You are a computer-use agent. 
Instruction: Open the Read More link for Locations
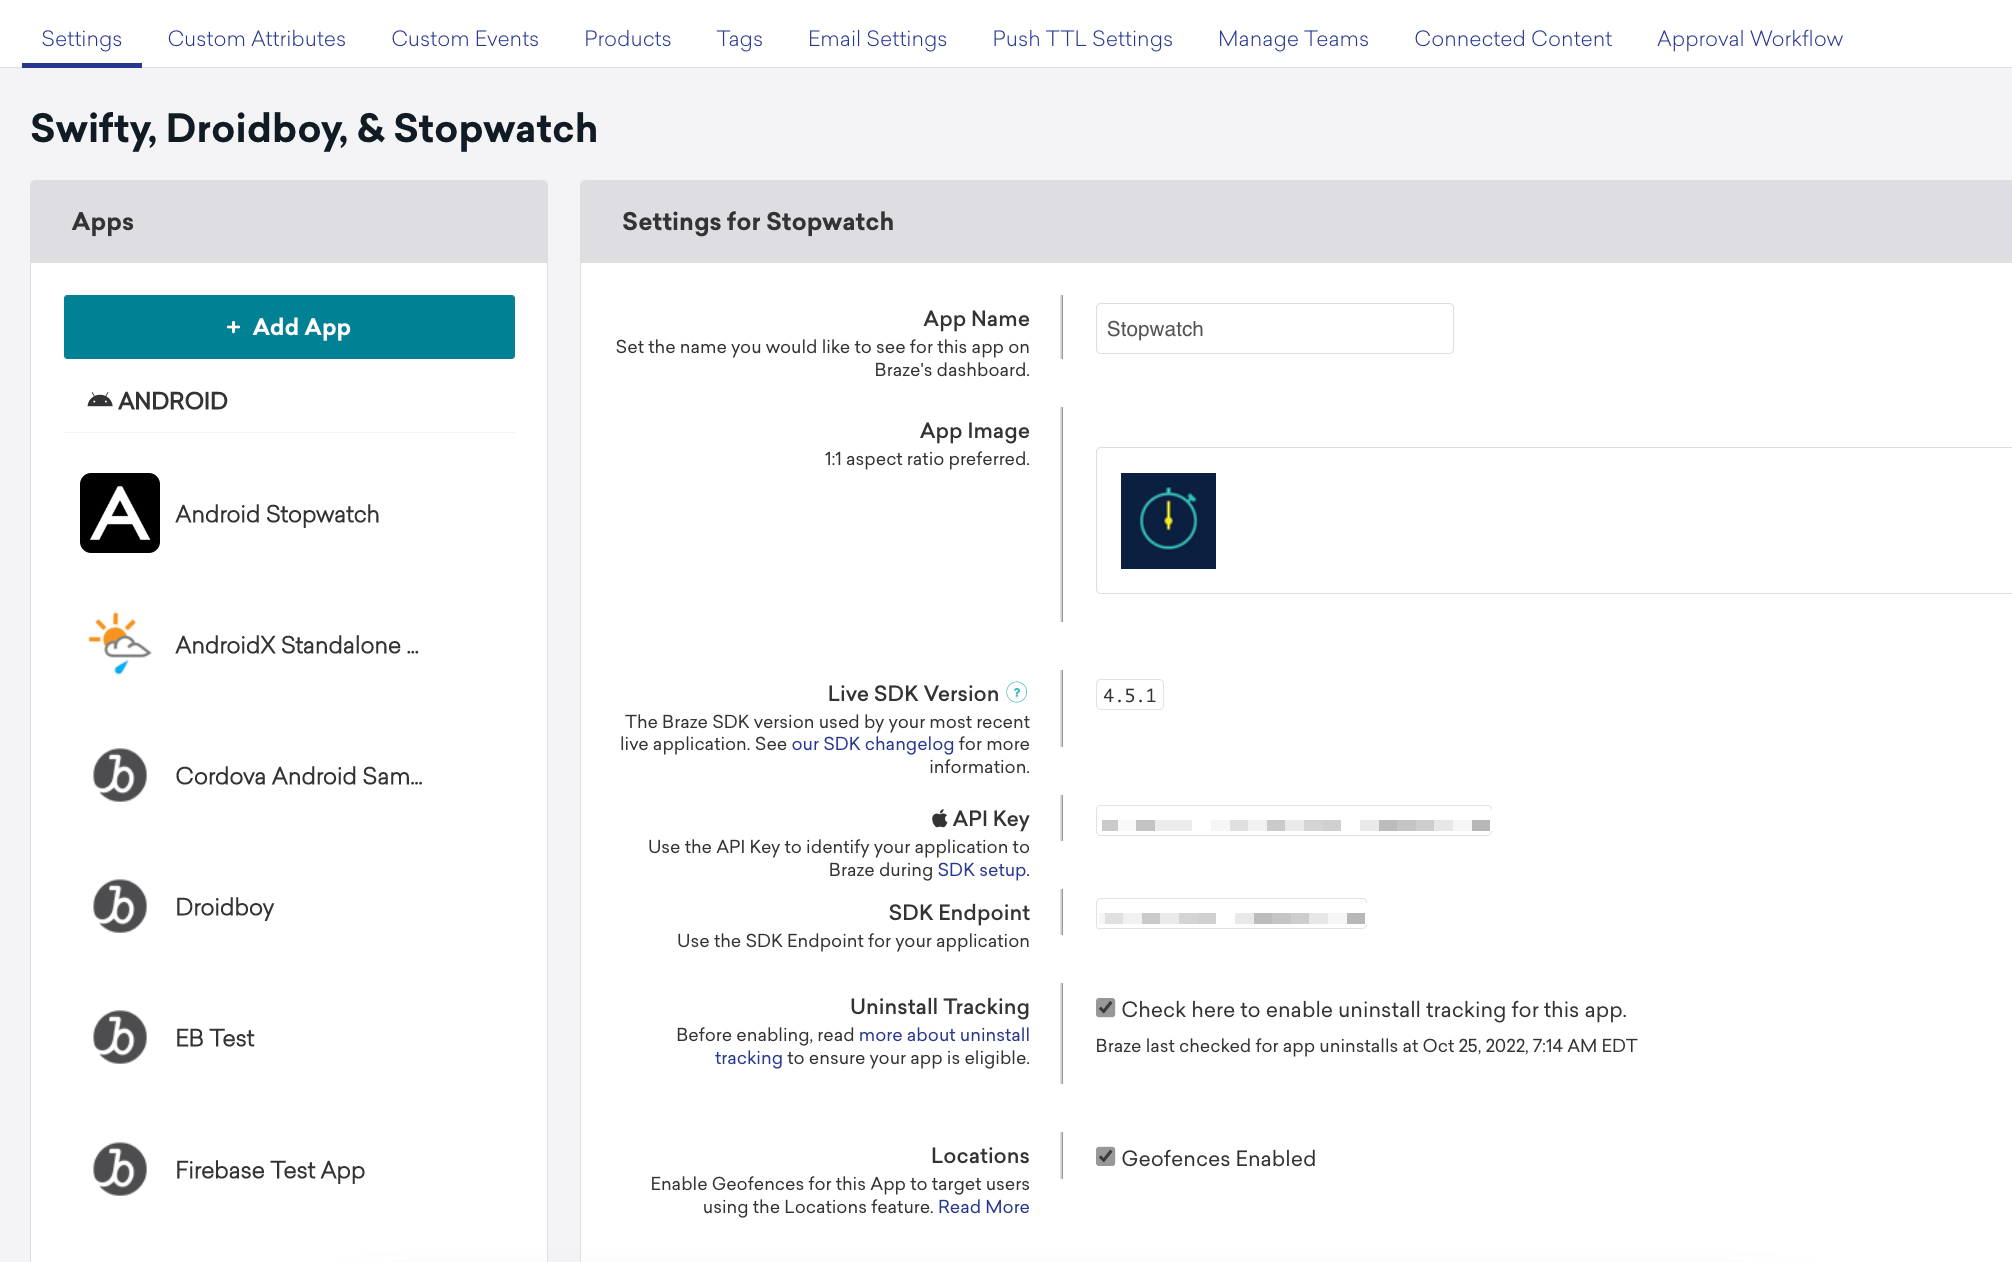pyautogui.click(x=984, y=1207)
